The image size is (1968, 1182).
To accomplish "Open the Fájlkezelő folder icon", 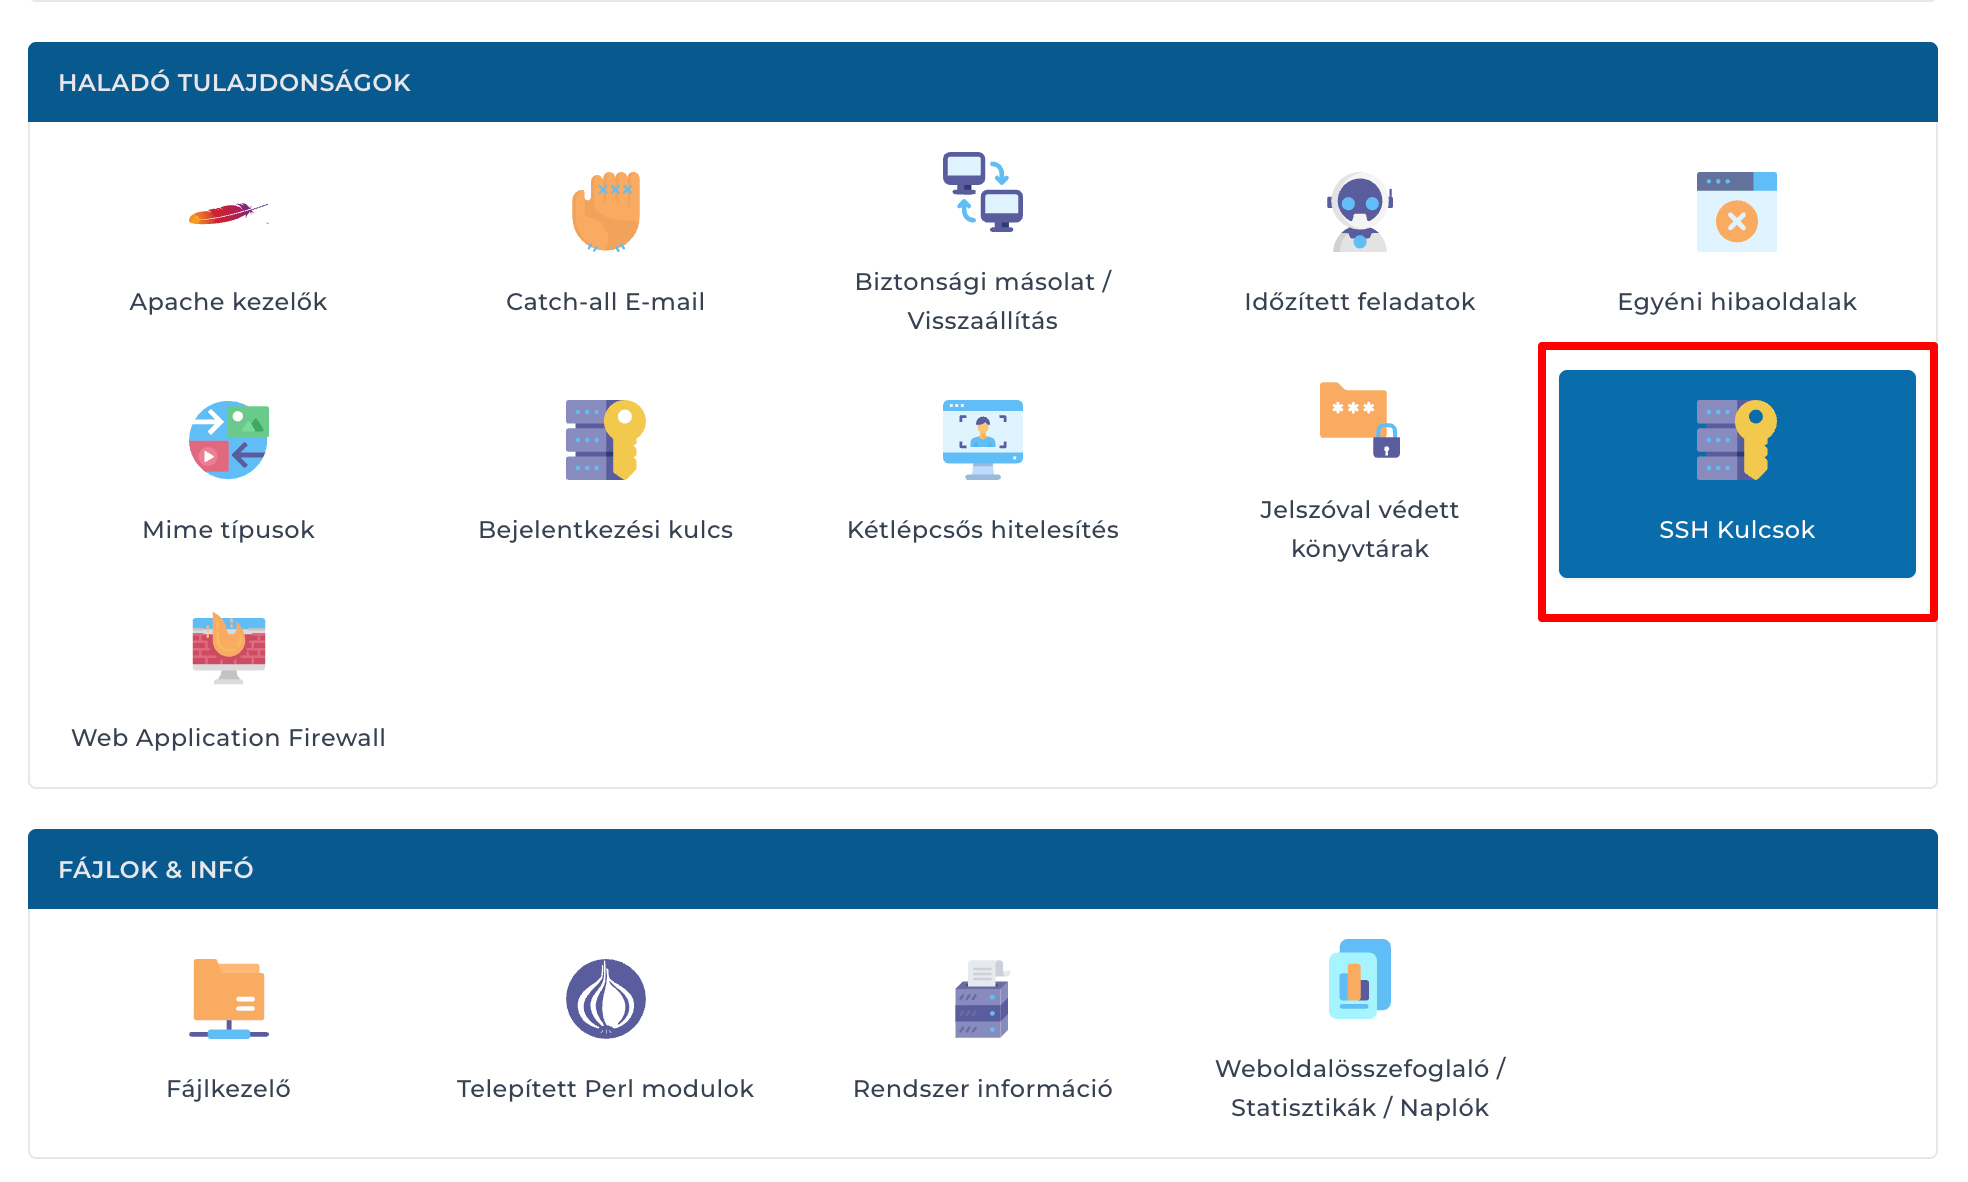I will (x=228, y=998).
